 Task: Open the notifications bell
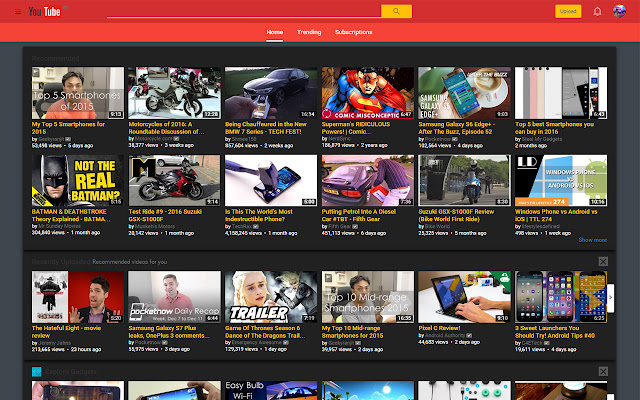click(597, 11)
